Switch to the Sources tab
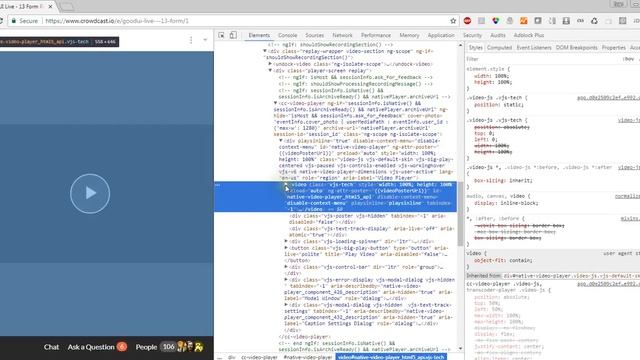This screenshot has height=360, width=640. [315, 36]
